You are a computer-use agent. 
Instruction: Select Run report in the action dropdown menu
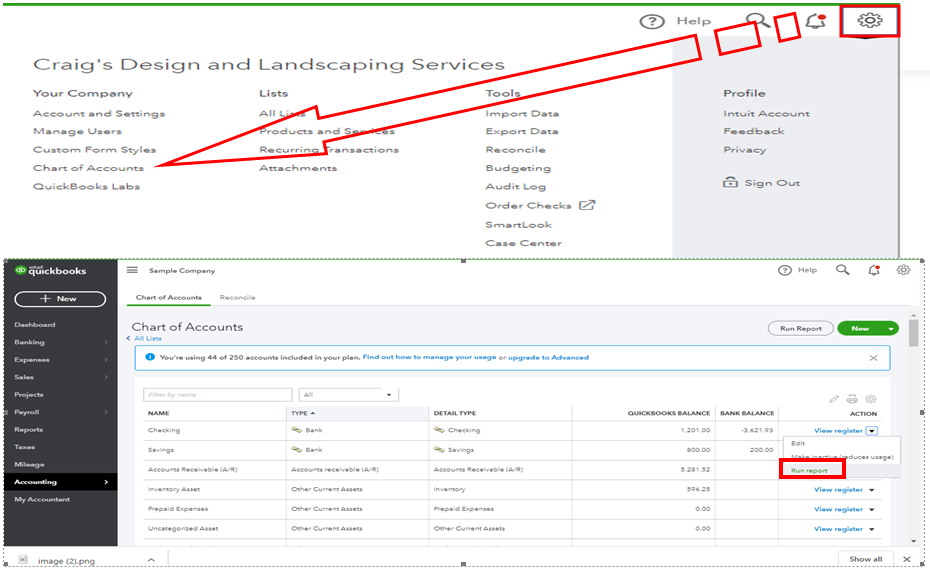click(x=809, y=471)
